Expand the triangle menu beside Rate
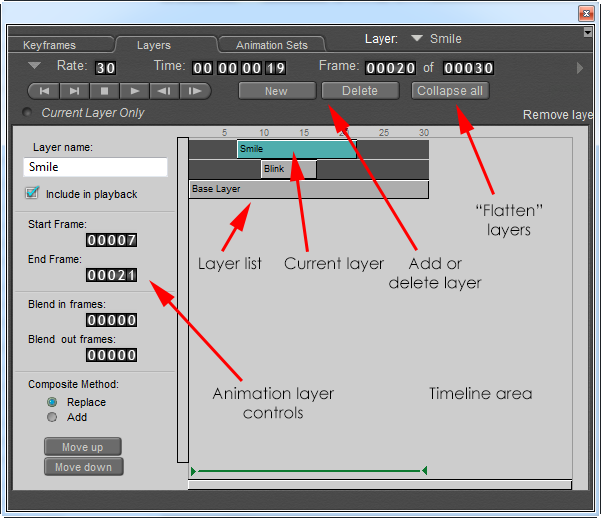601x518 pixels. [x=34, y=67]
